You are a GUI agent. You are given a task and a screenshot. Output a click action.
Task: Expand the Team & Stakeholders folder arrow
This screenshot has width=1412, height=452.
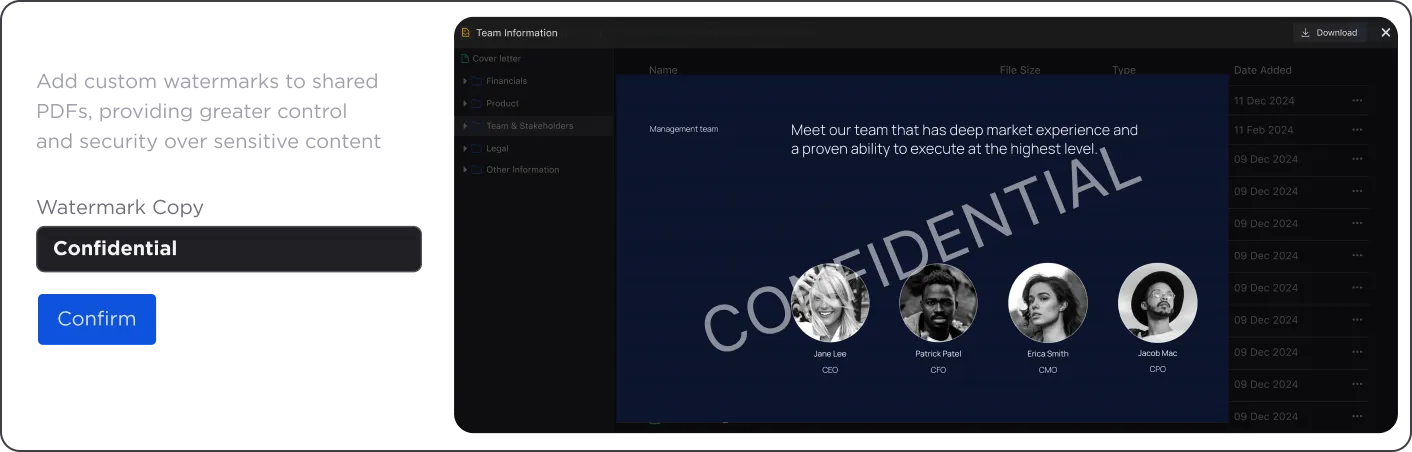click(465, 127)
